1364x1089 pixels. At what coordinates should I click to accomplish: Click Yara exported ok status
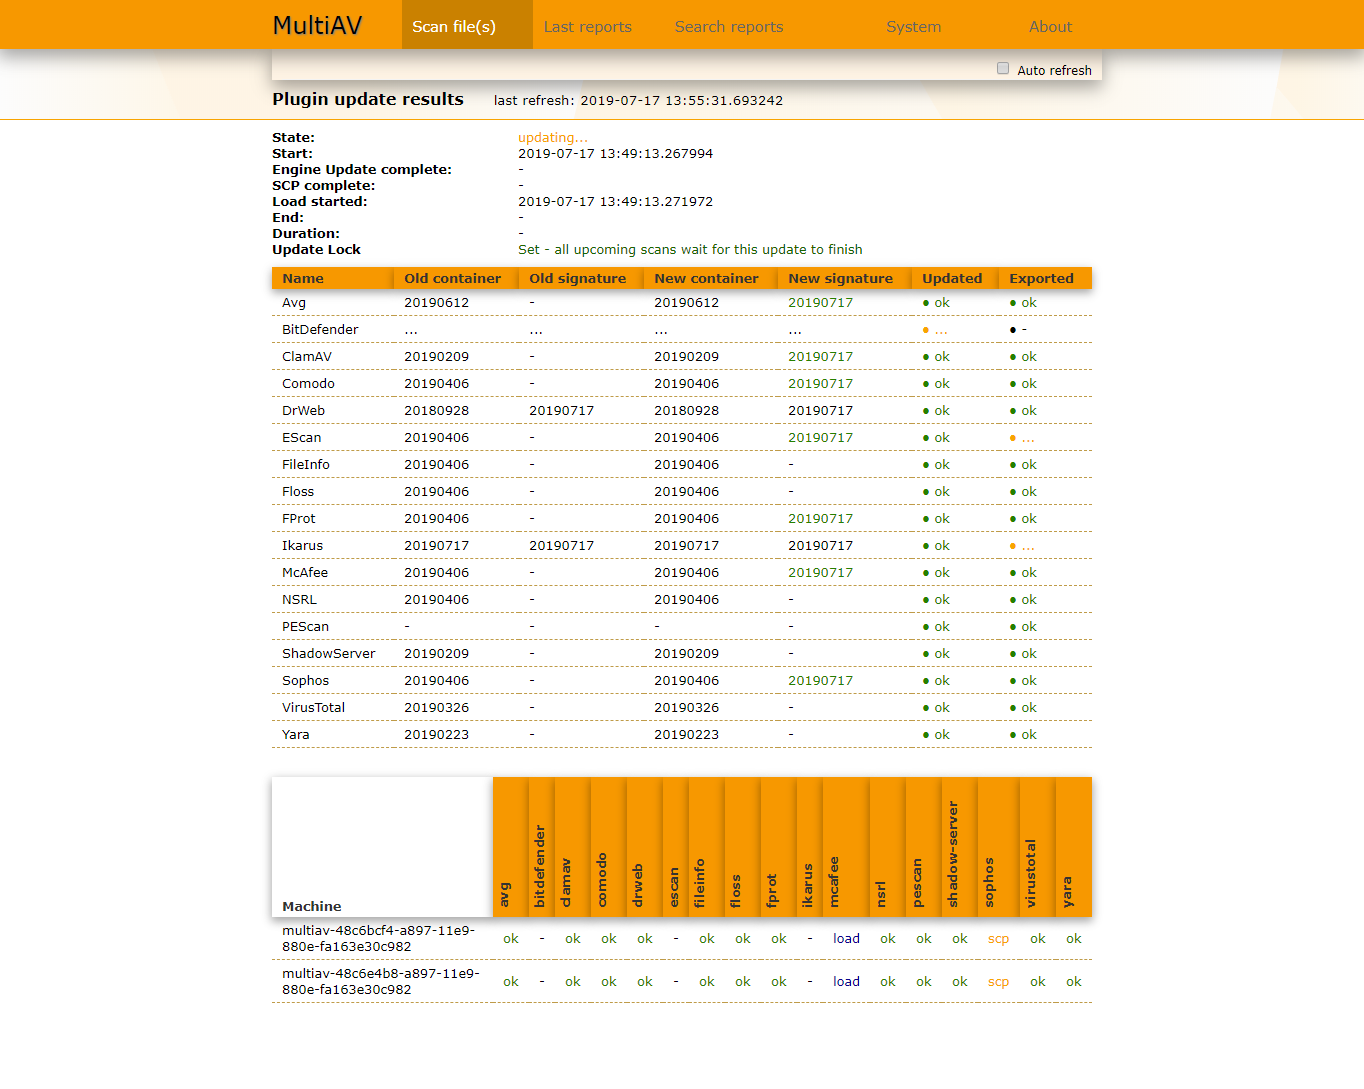click(x=1023, y=735)
